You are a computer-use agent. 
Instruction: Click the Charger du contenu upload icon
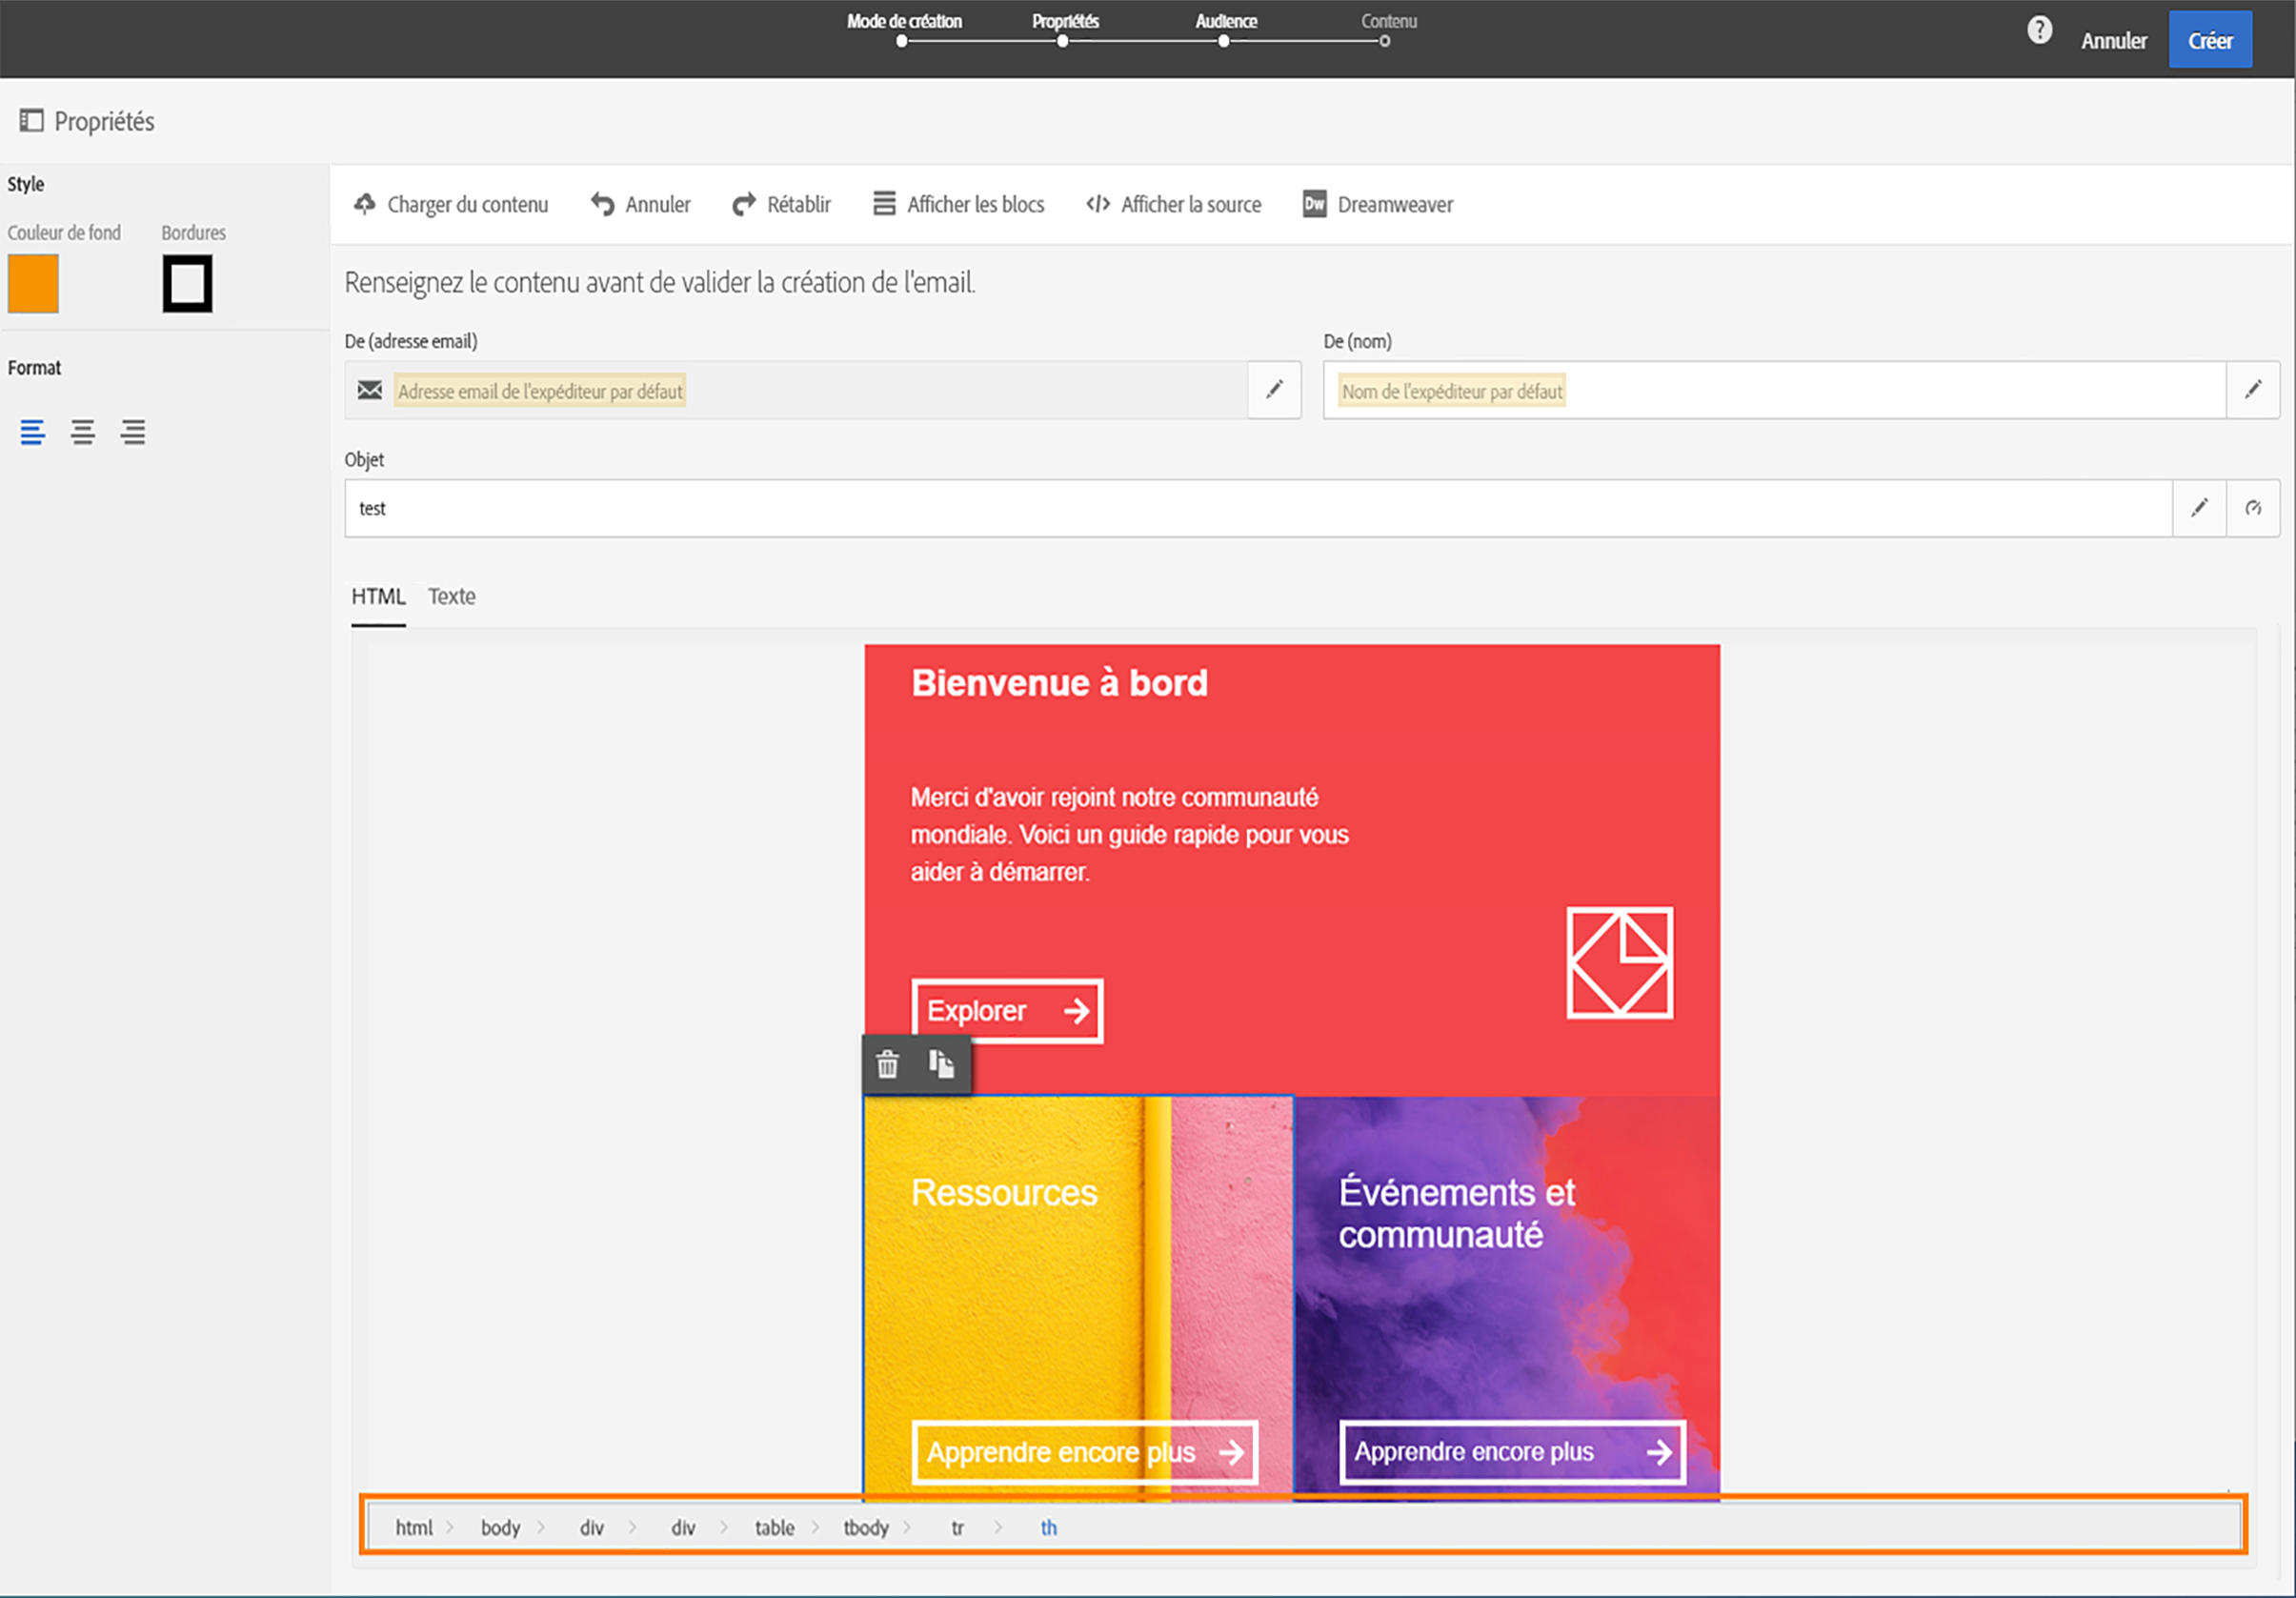point(365,204)
